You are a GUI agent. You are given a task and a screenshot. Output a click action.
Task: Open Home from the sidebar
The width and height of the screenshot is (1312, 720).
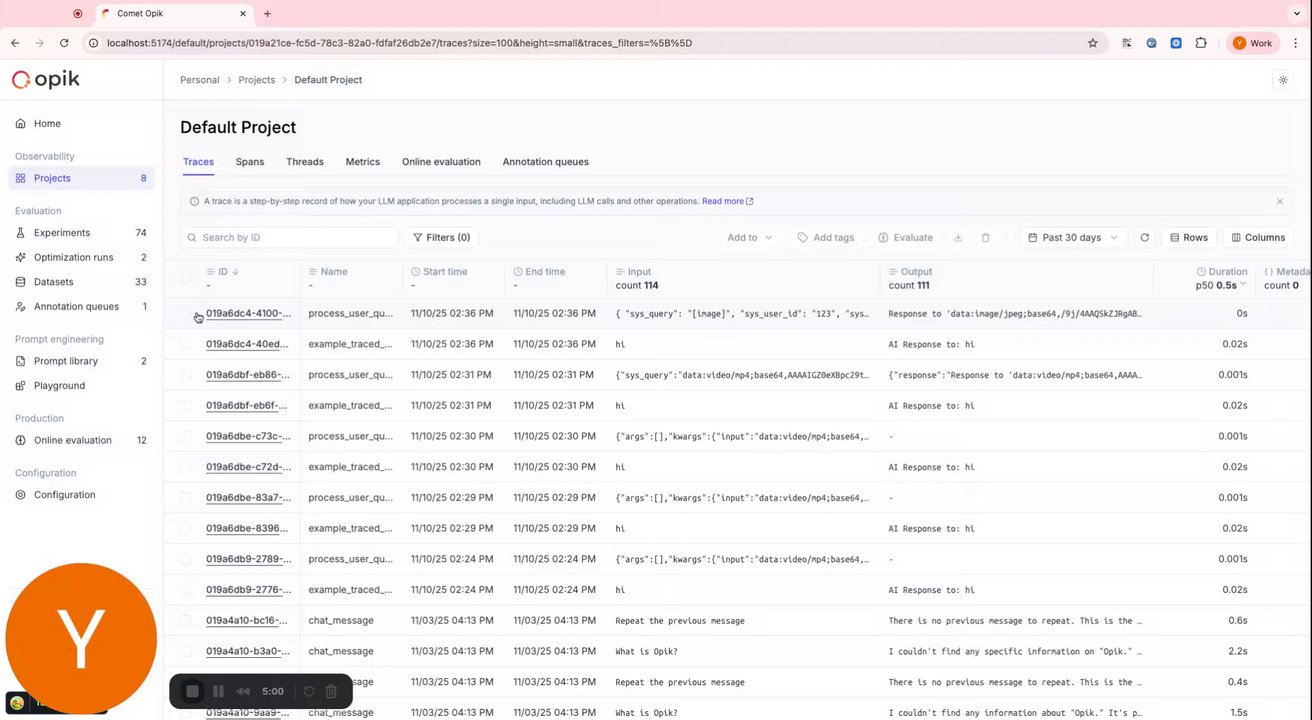(81, 124)
